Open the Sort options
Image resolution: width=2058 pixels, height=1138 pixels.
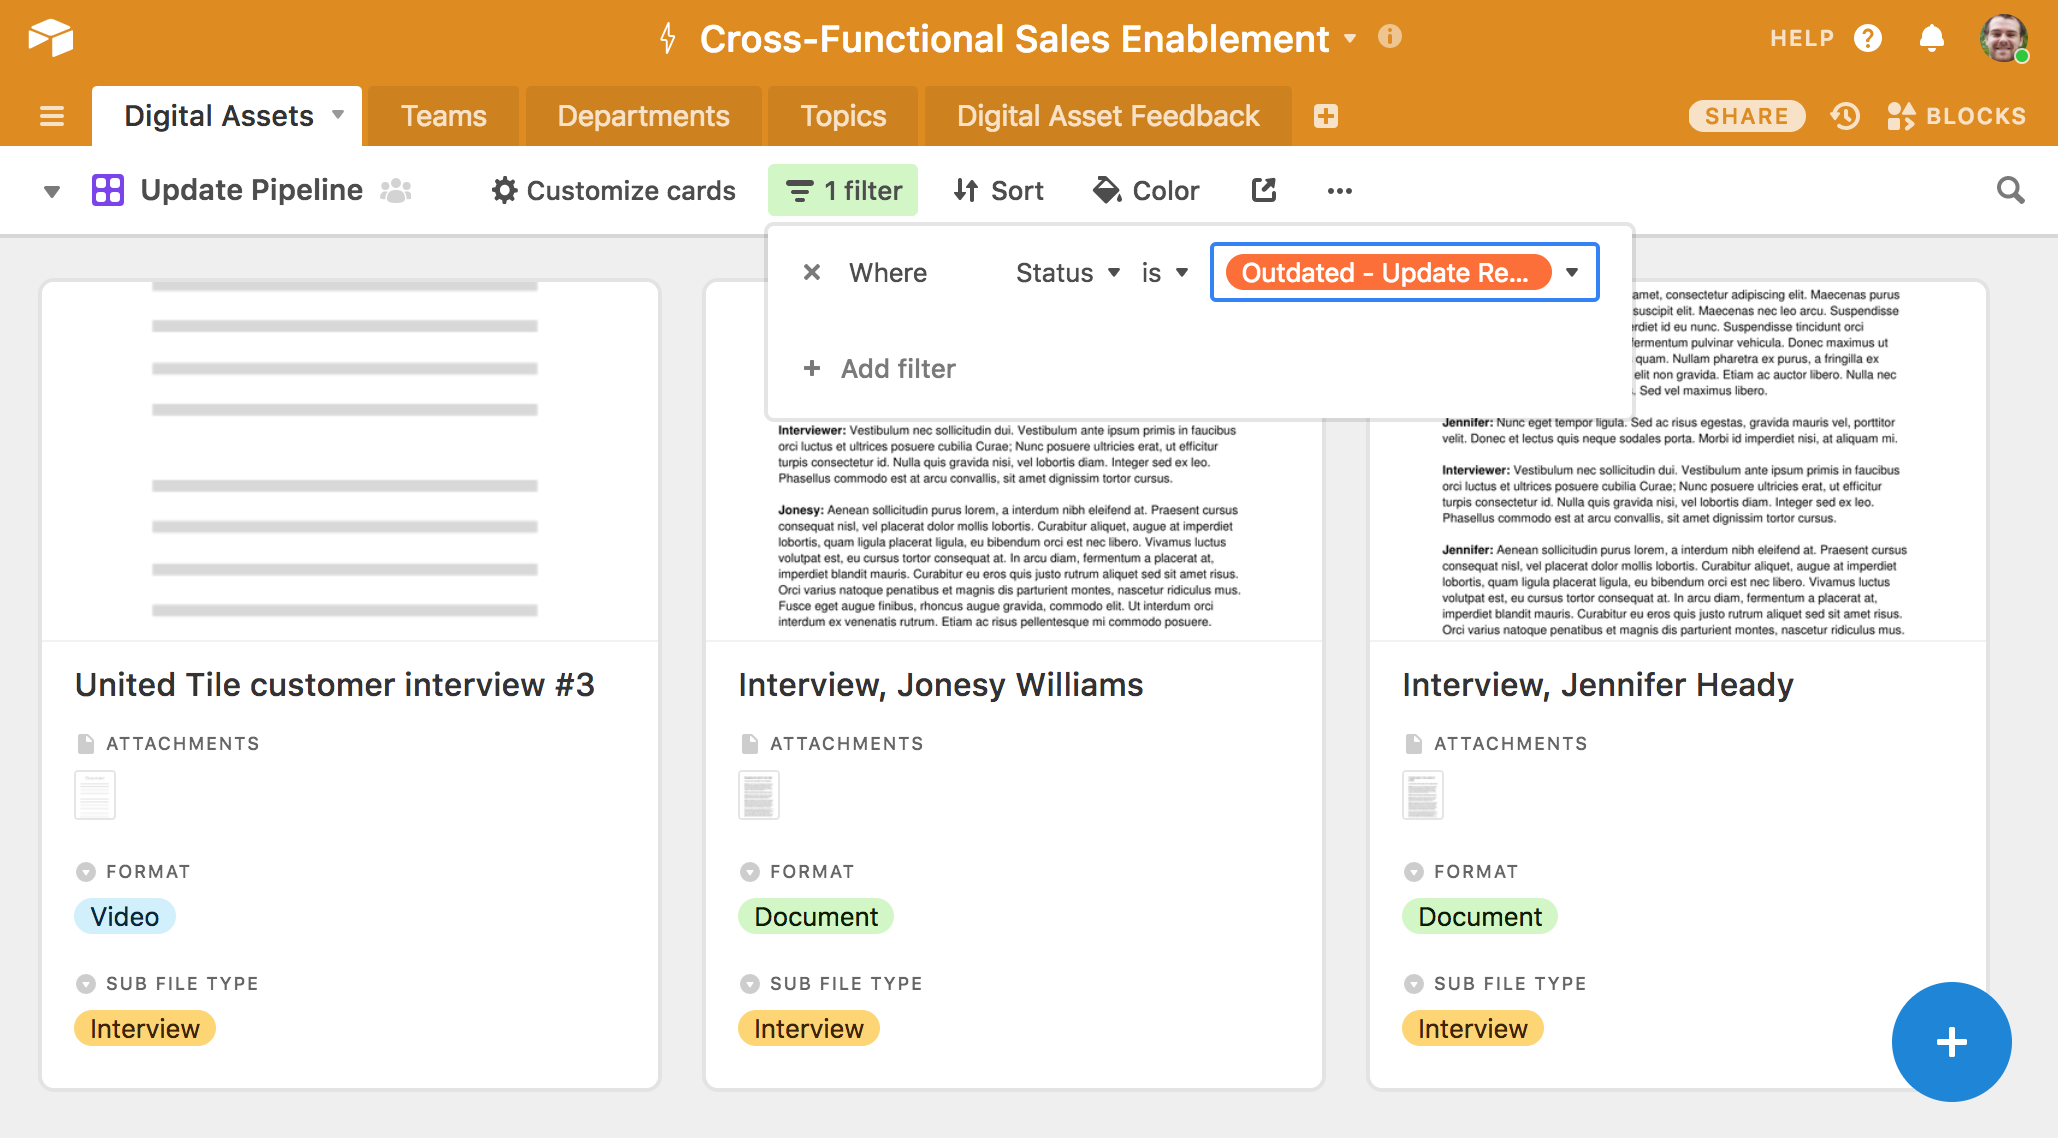998,190
